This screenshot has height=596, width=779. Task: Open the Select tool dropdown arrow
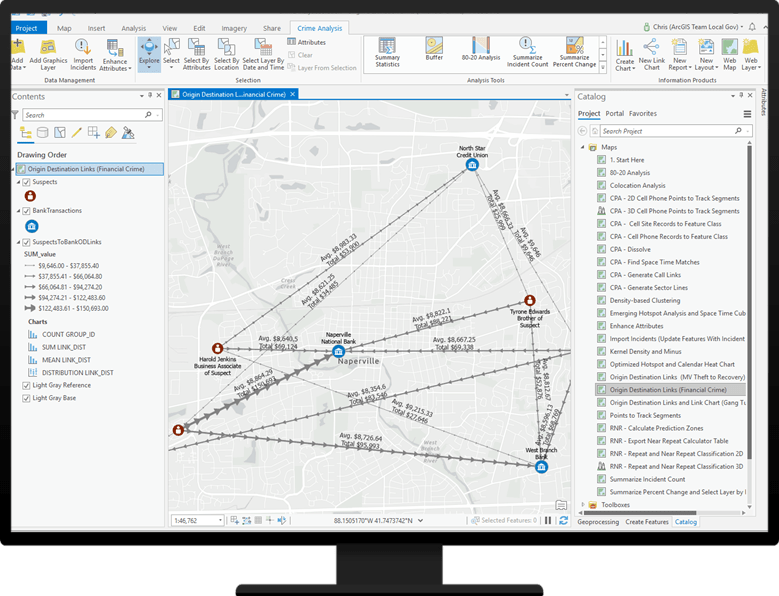click(171, 68)
